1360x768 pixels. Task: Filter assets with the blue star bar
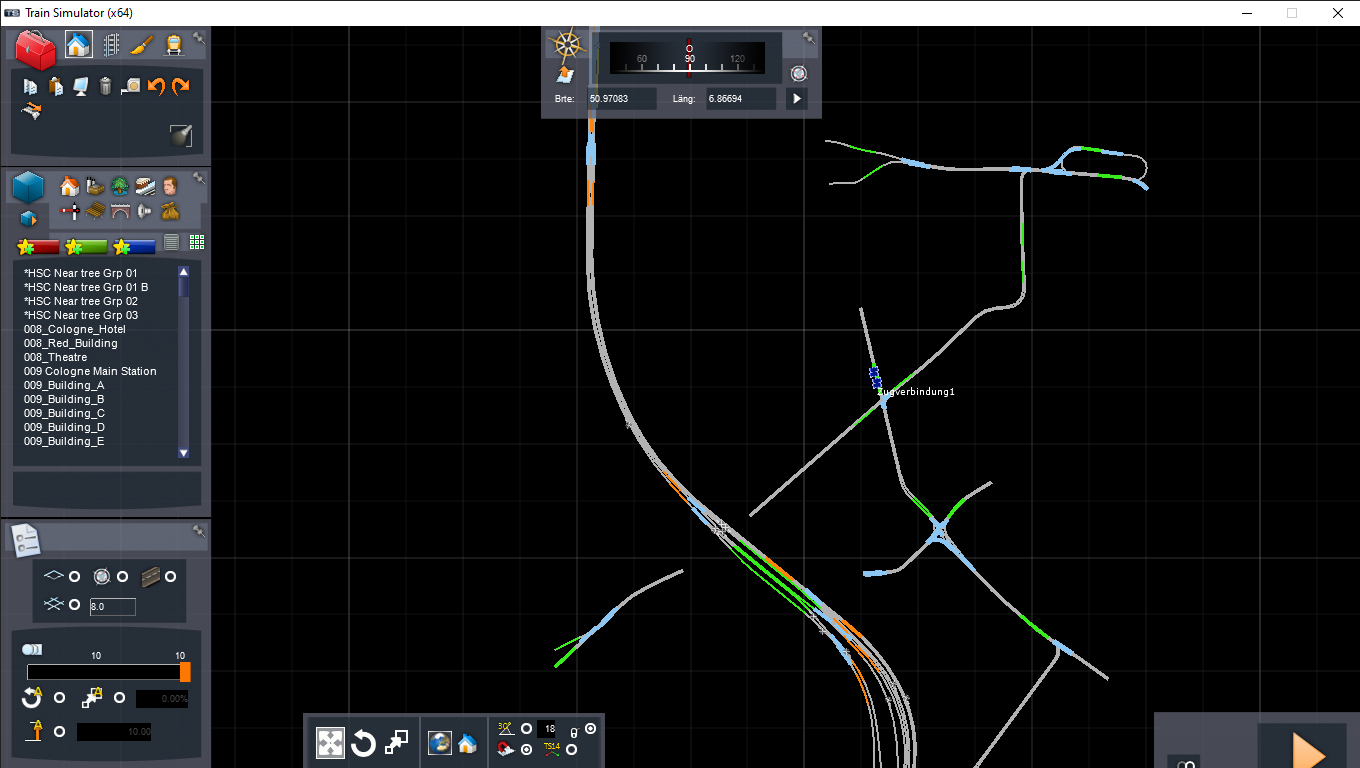click(x=134, y=246)
